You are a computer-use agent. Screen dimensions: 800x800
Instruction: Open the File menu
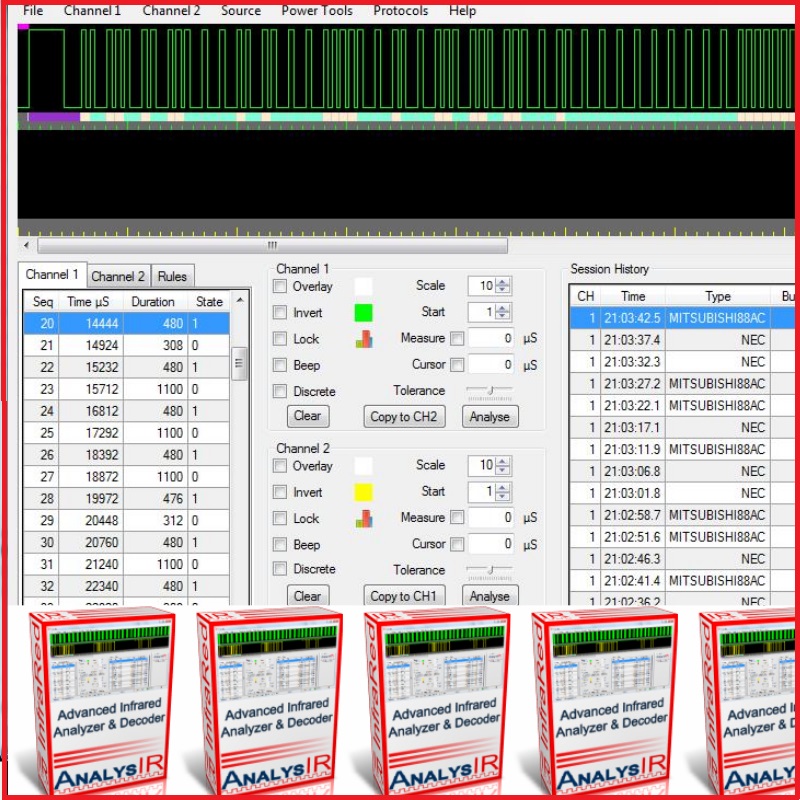tap(33, 11)
